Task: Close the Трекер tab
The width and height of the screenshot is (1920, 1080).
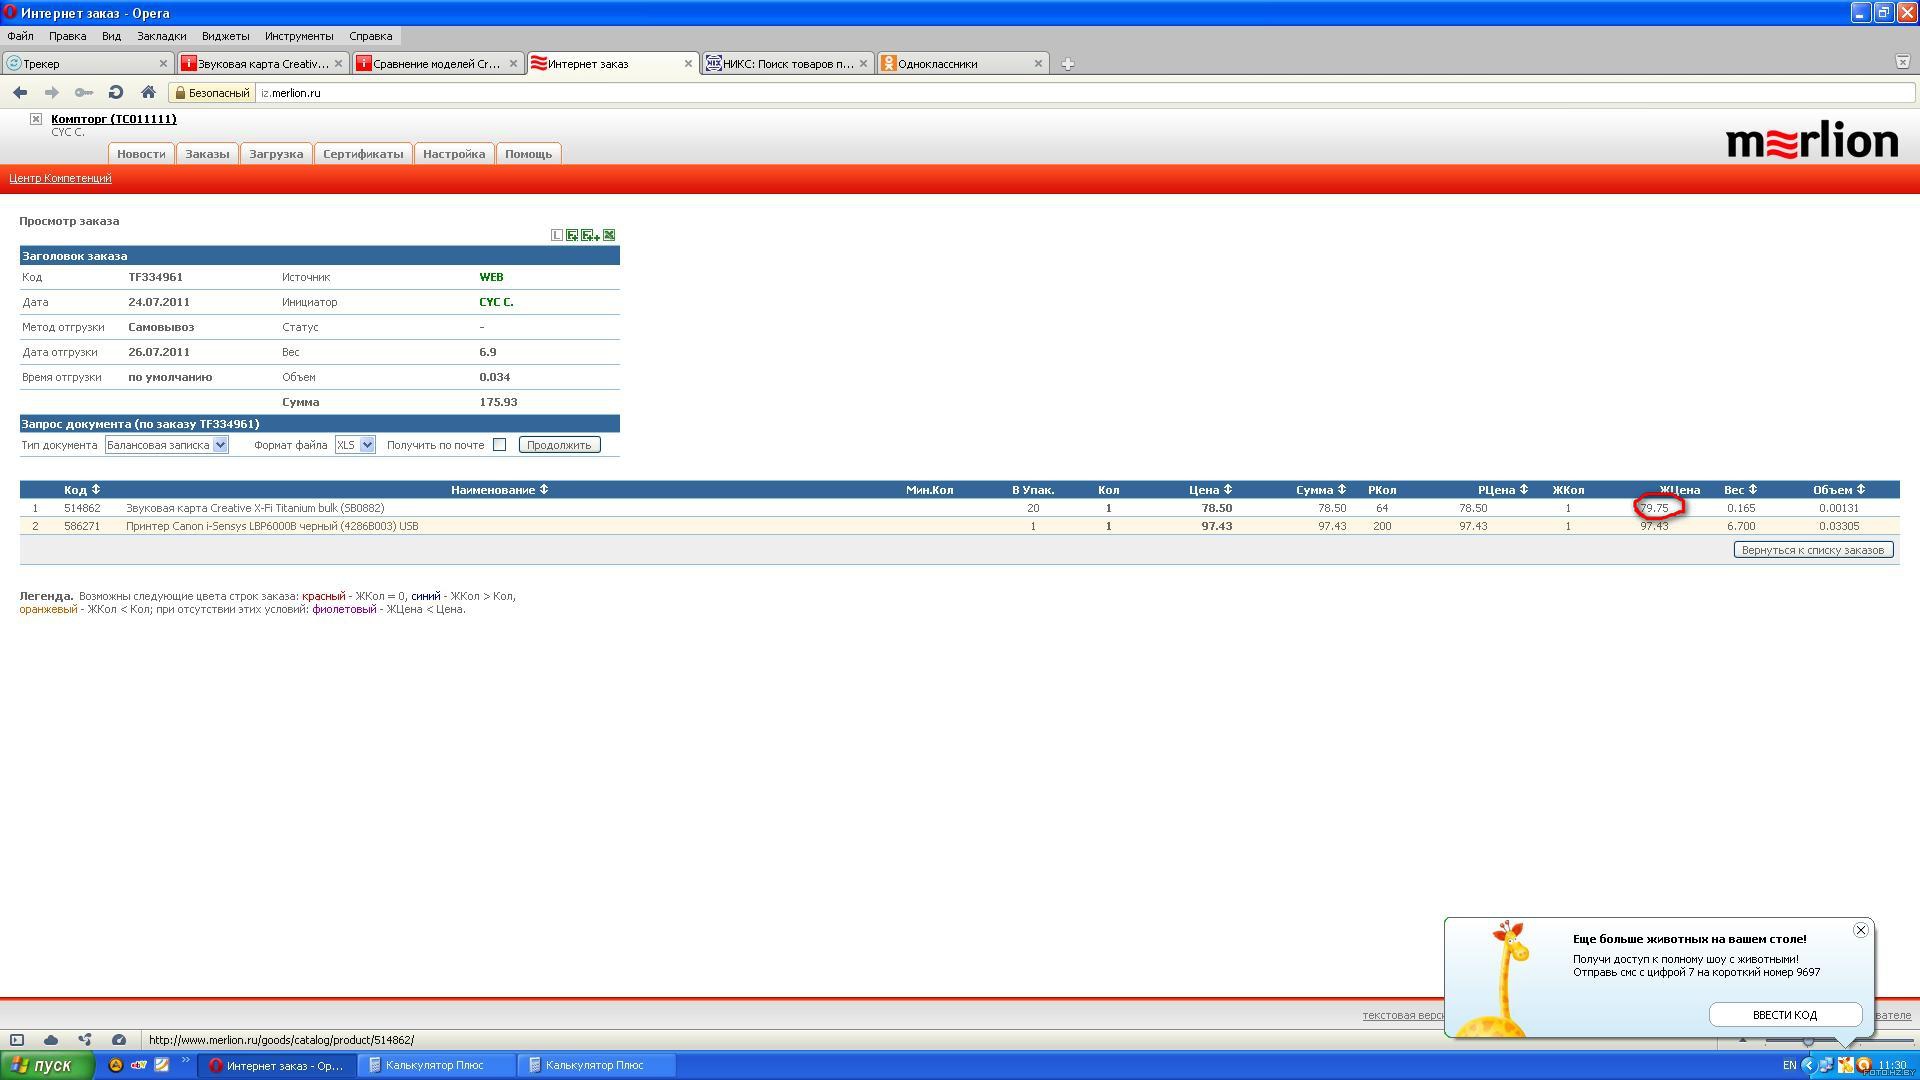Action: point(163,63)
